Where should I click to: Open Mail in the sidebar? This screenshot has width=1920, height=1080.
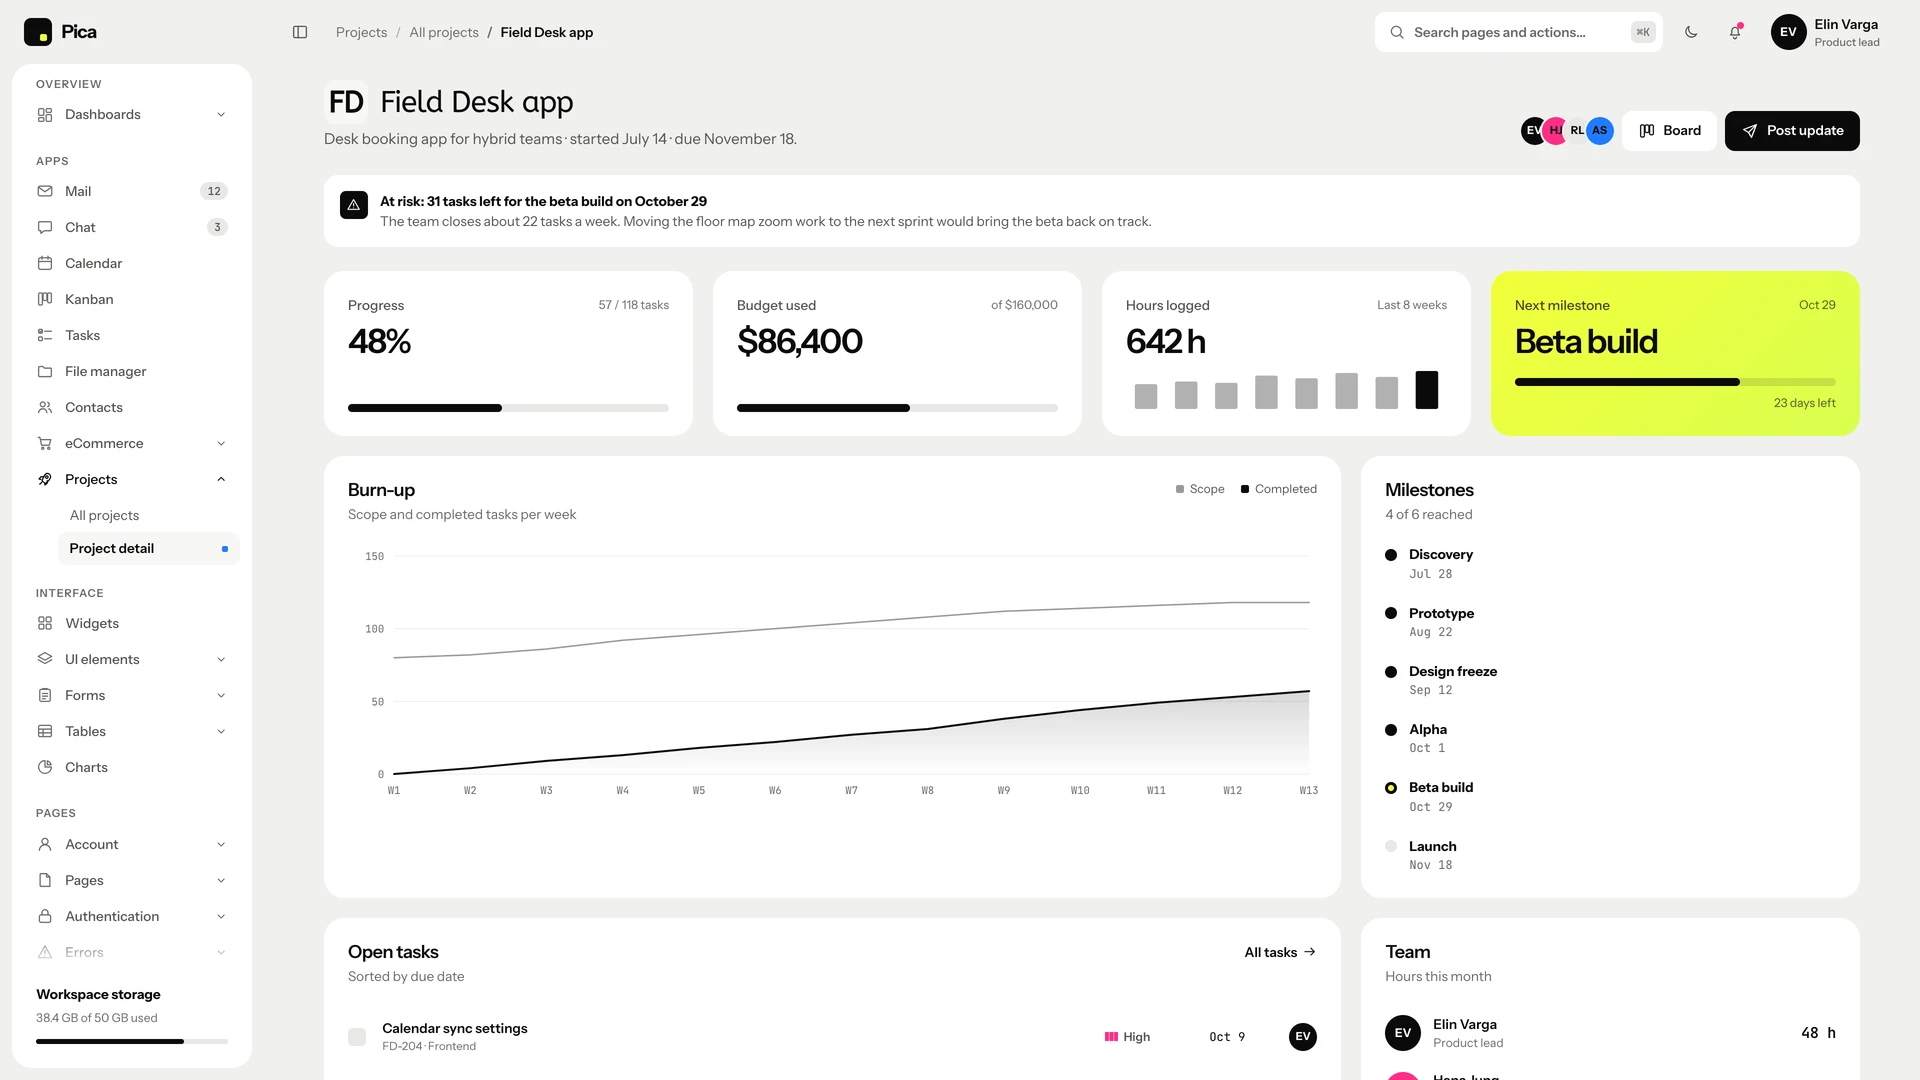click(x=132, y=191)
